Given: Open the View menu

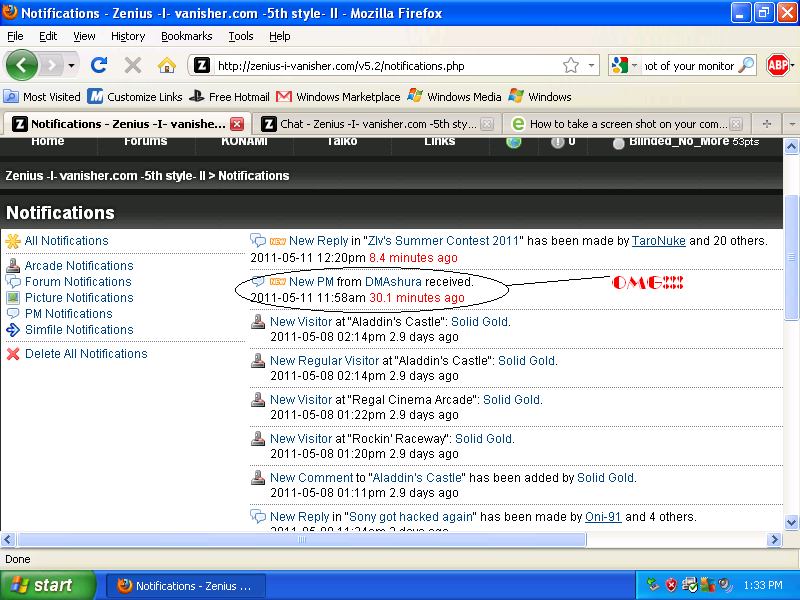Looking at the screenshot, I should coord(84,36).
